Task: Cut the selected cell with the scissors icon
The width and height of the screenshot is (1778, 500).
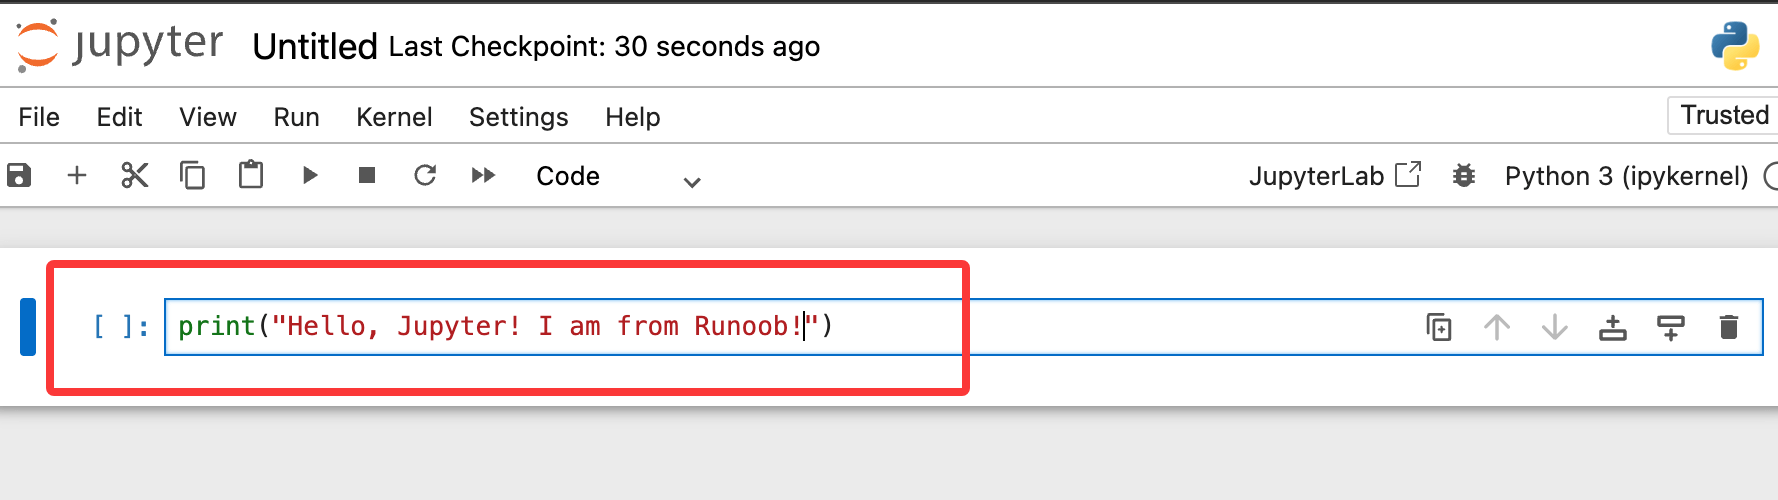Action: coord(134,176)
